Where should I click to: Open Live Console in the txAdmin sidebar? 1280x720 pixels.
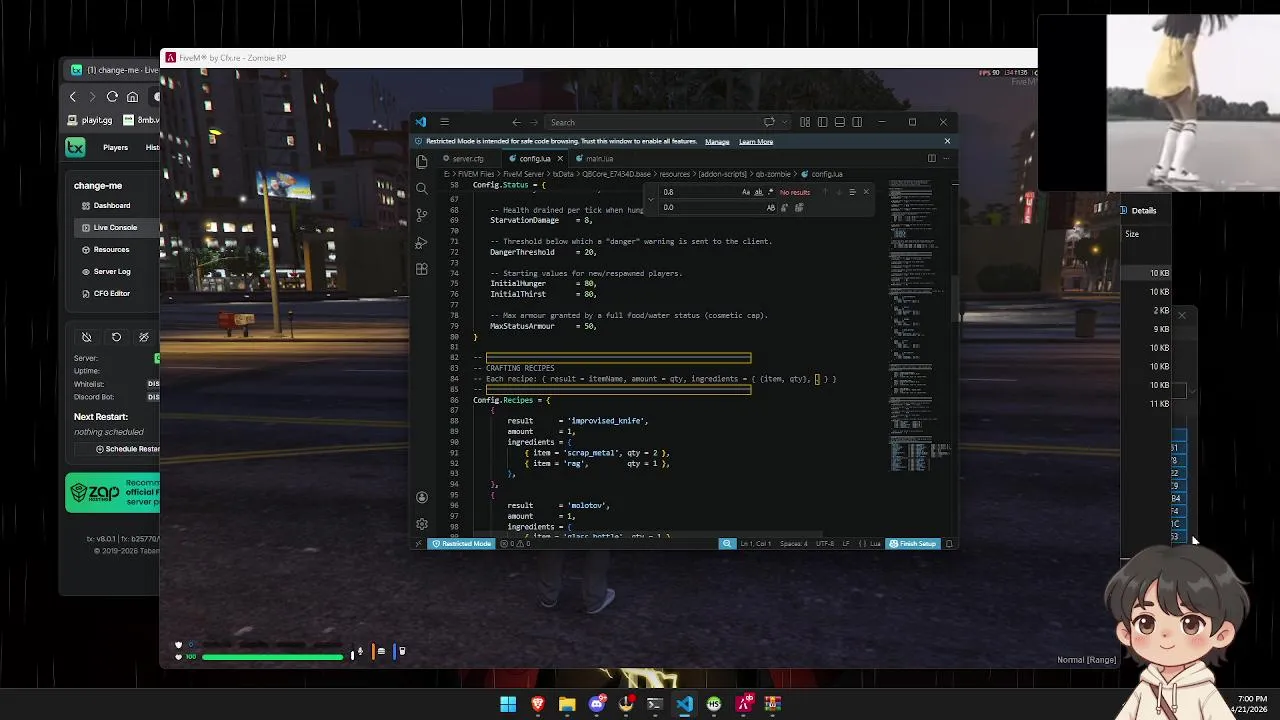pos(115,227)
